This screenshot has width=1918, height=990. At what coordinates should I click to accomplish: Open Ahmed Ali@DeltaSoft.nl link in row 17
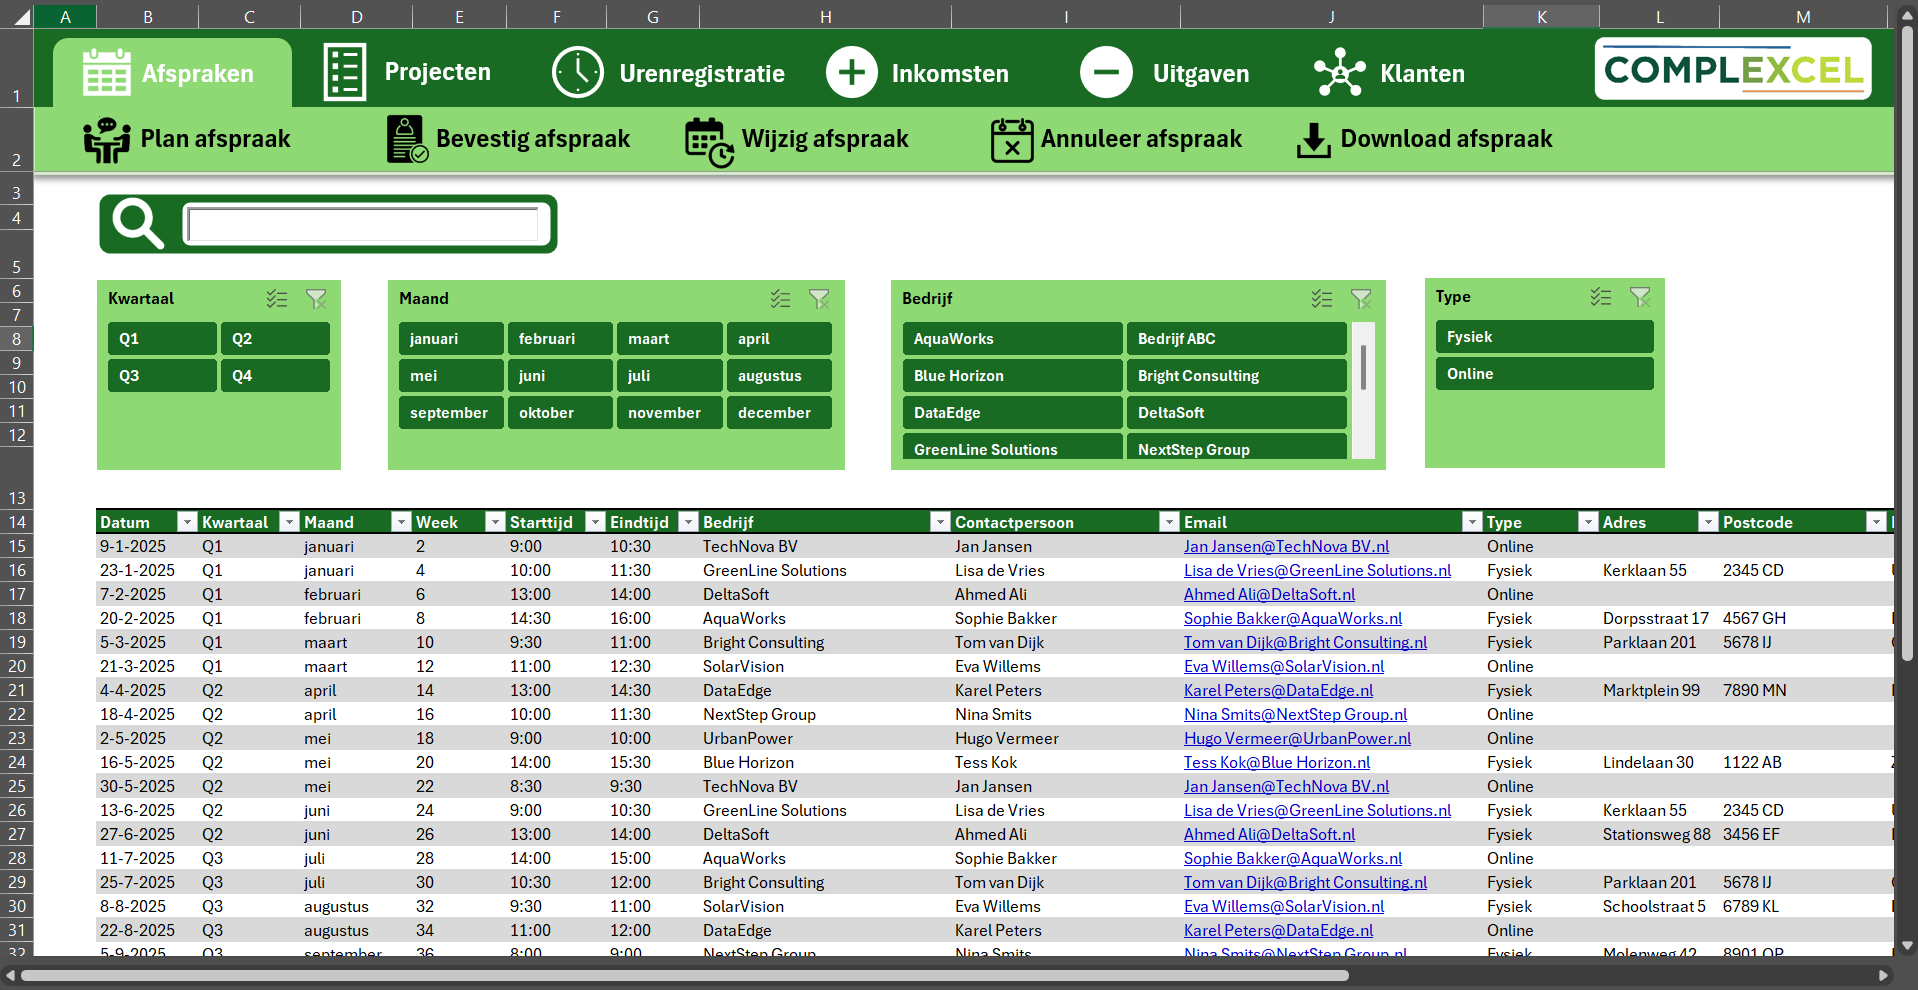[1269, 594]
